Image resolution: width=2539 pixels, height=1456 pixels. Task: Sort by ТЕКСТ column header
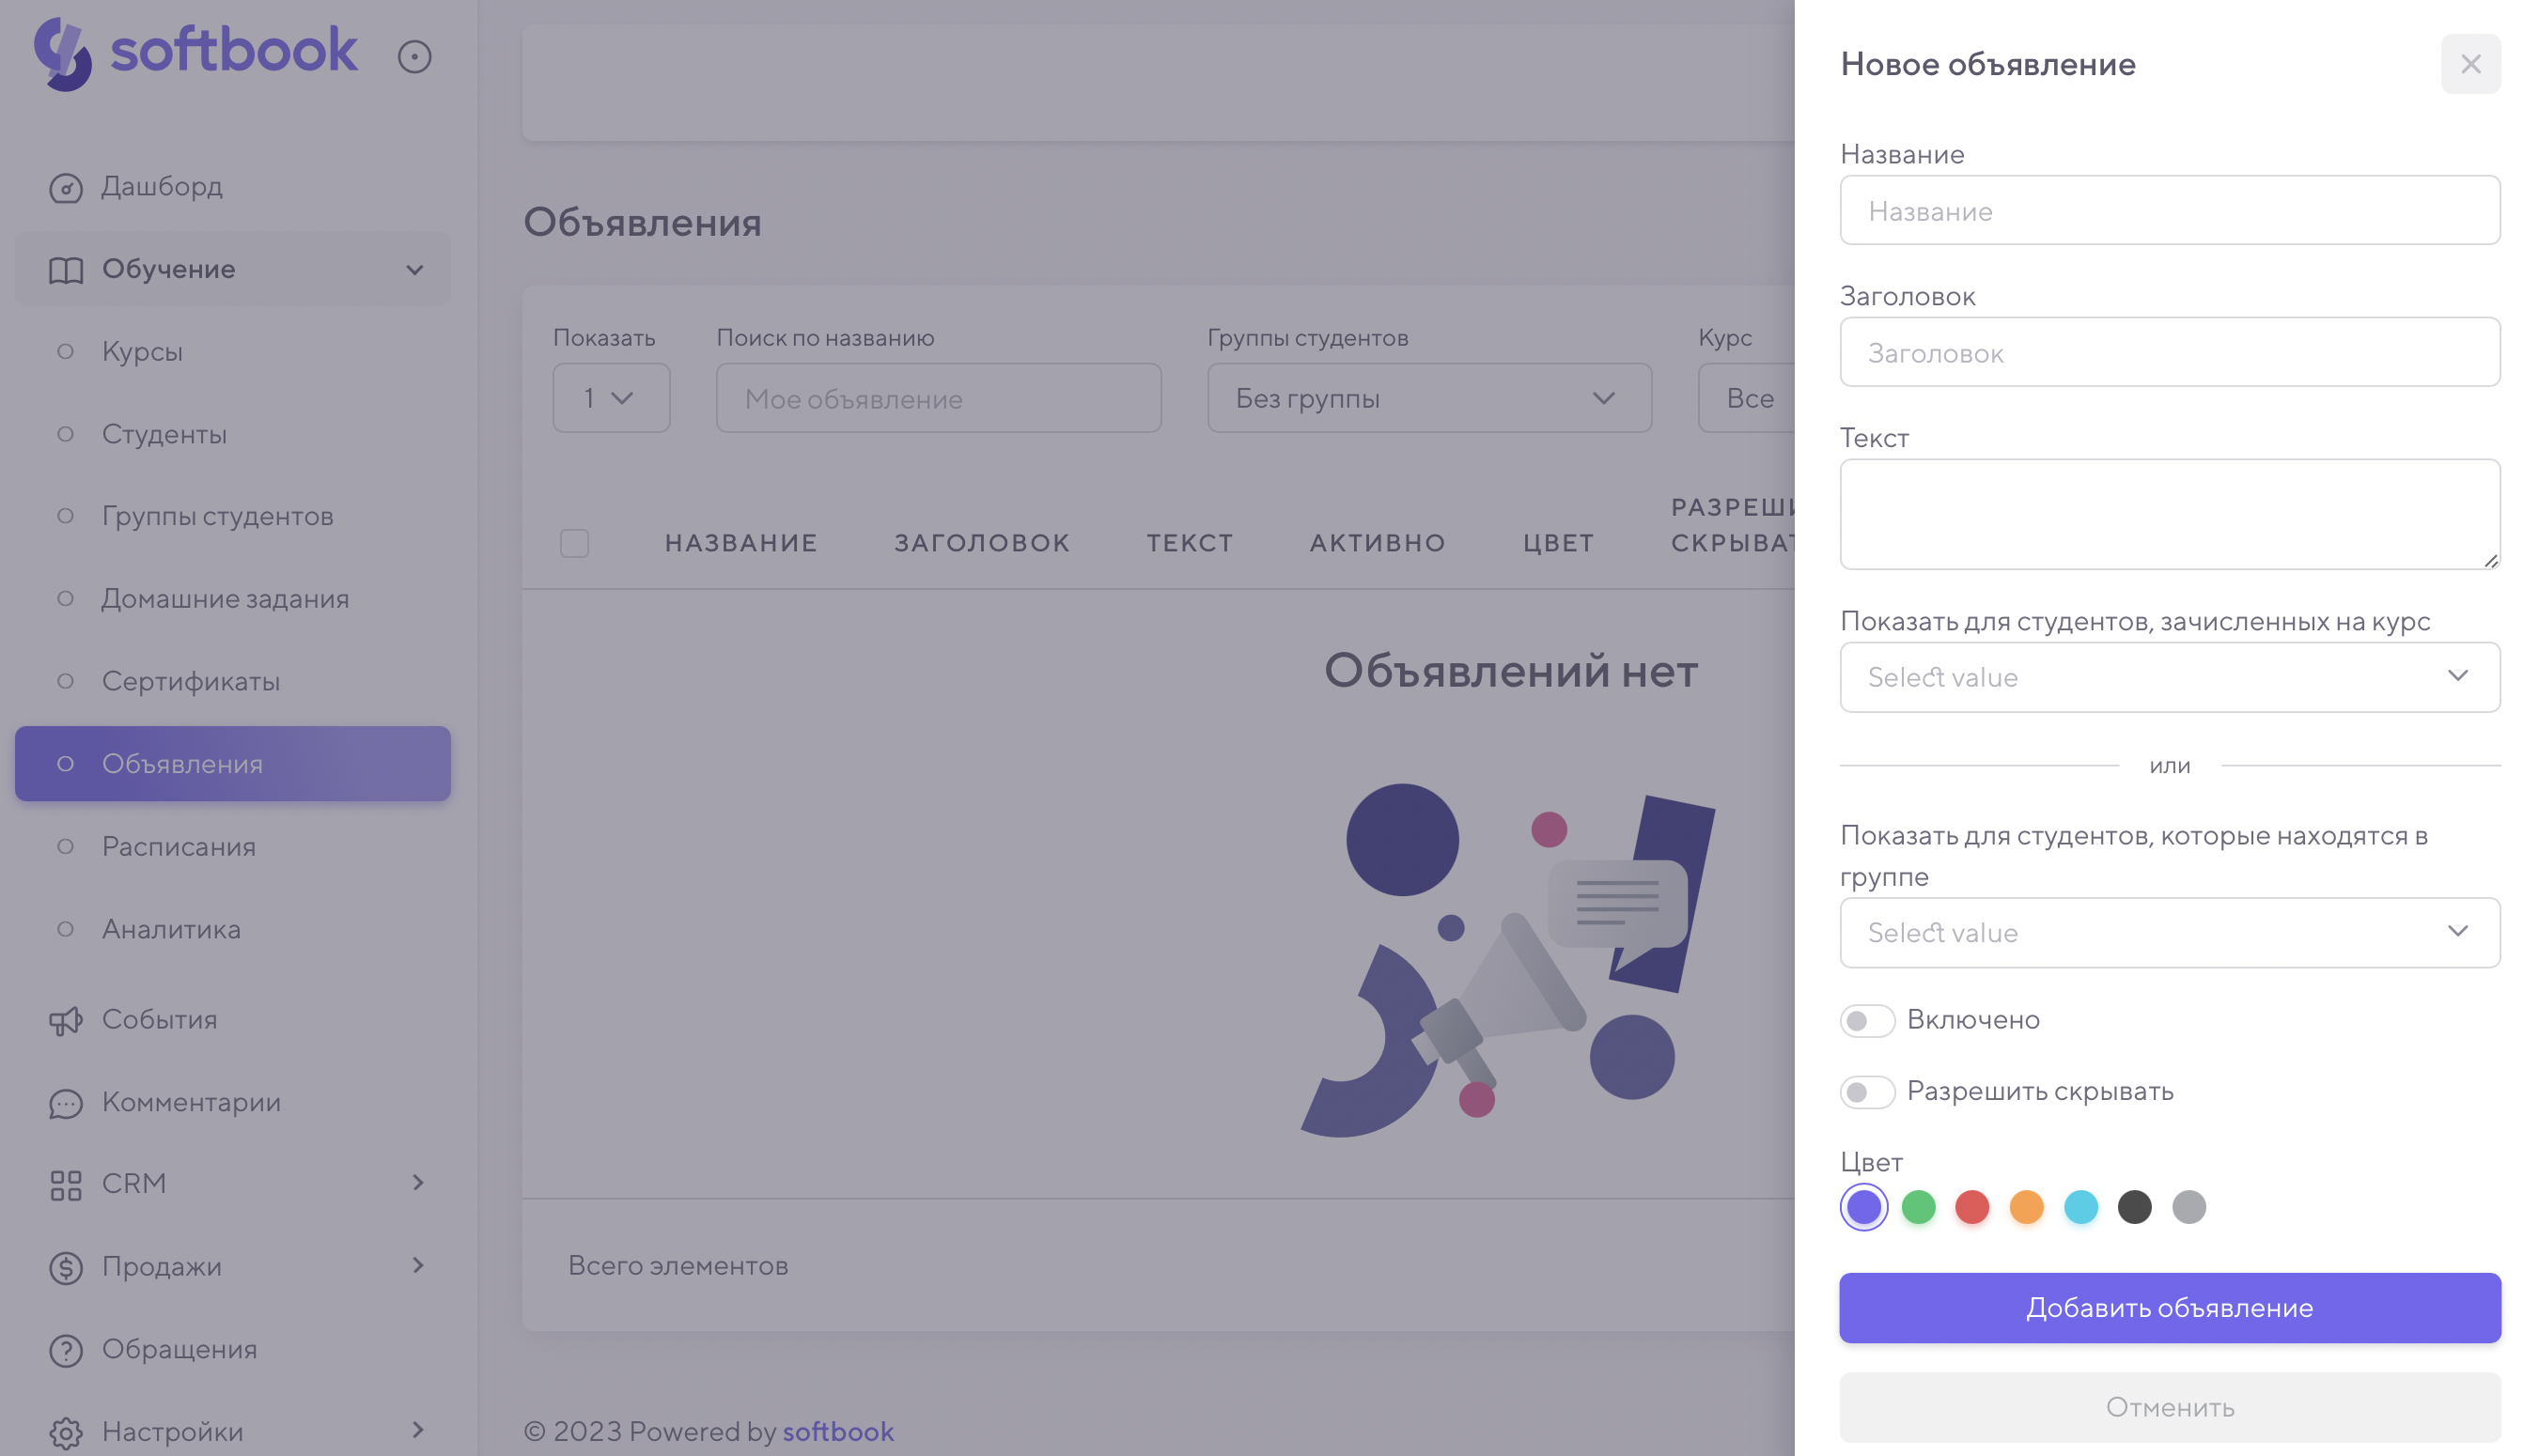point(1189,543)
